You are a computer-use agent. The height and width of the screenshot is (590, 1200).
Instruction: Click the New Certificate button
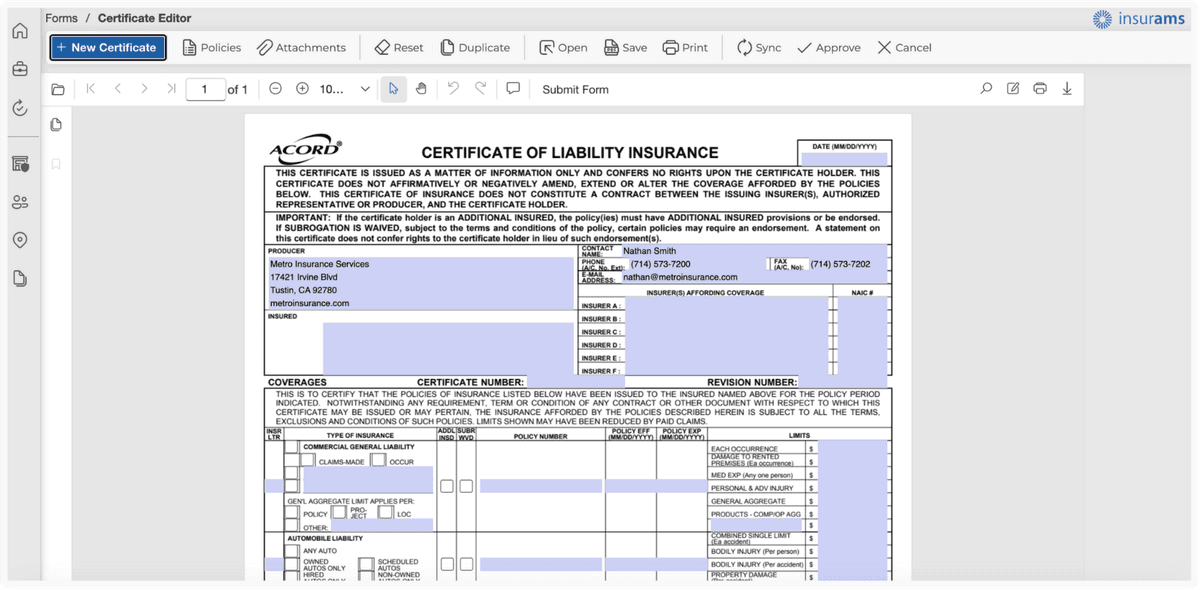tap(108, 47)
